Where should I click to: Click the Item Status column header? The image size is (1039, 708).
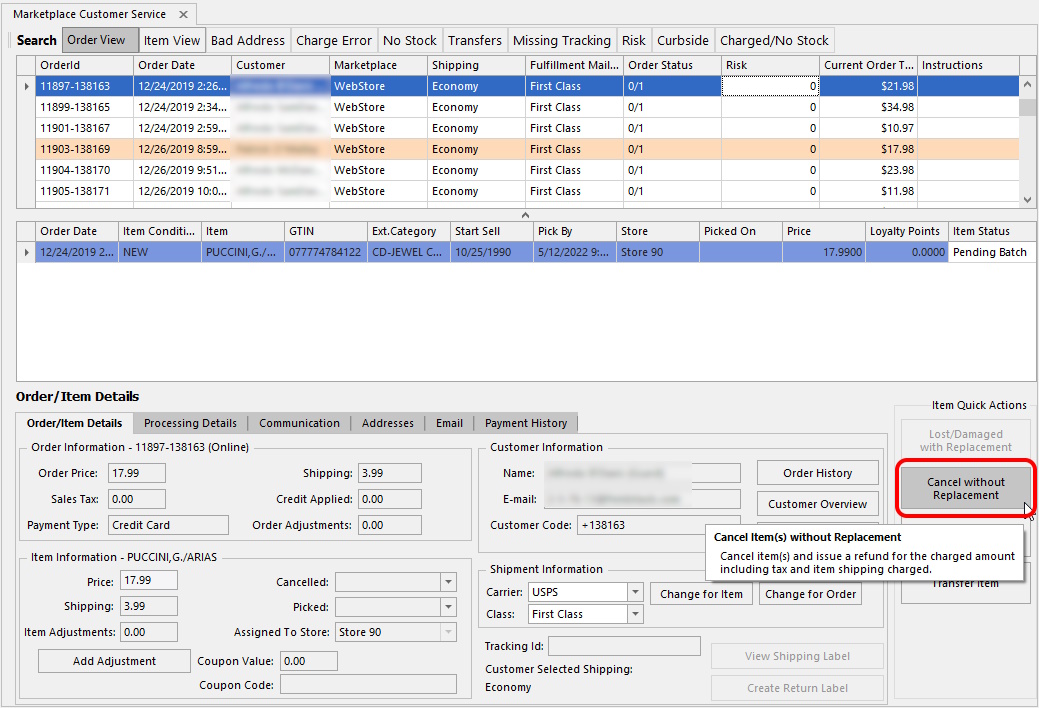click(x=992, y=231)
